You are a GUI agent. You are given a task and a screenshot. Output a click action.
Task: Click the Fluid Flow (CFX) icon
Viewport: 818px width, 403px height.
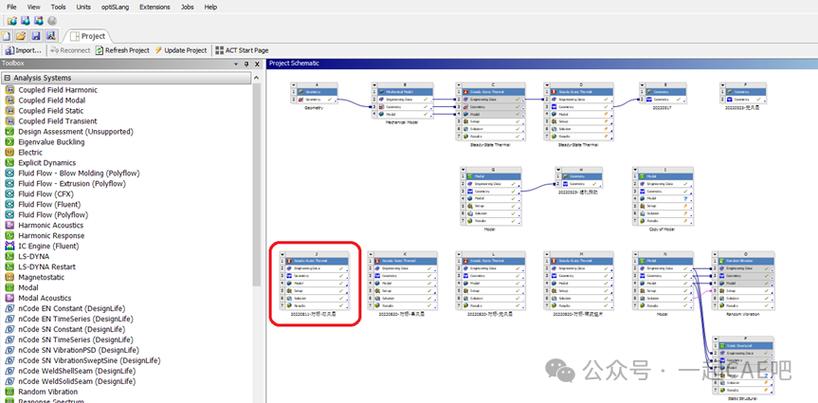[9, 194]
